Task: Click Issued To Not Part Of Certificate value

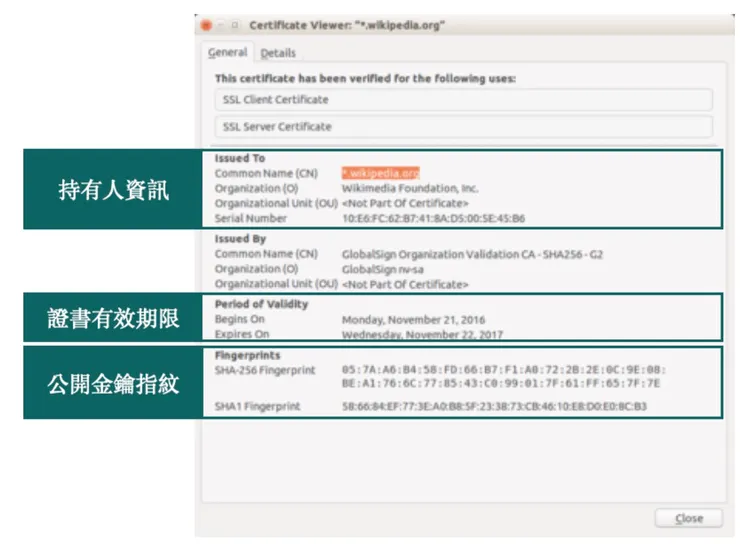Action: (x=405, y=203)
